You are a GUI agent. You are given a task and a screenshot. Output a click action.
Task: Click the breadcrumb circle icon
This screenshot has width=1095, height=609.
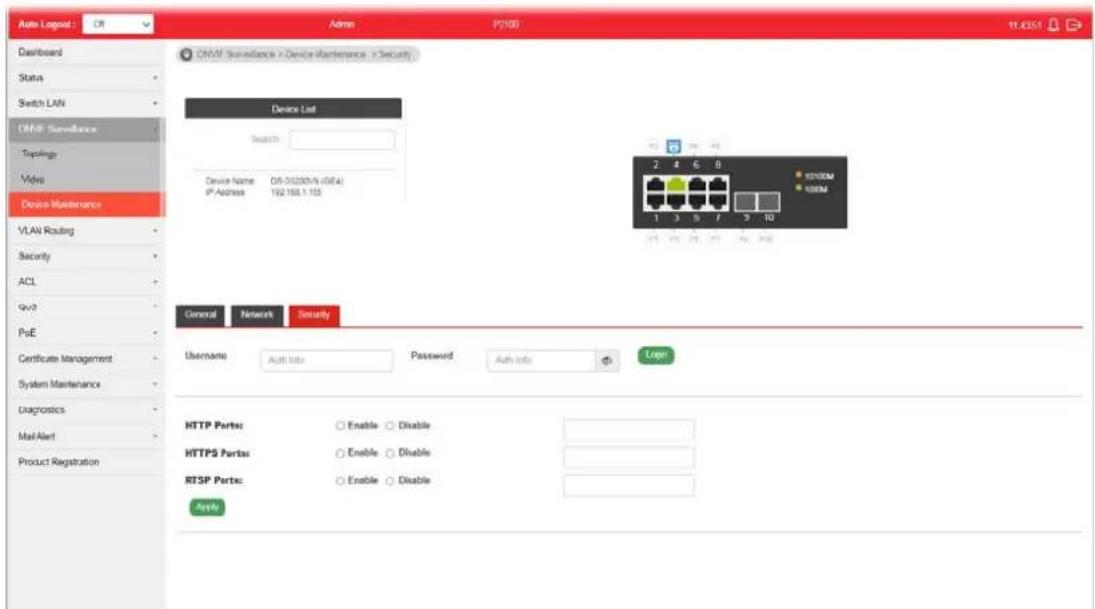point(186,54)
